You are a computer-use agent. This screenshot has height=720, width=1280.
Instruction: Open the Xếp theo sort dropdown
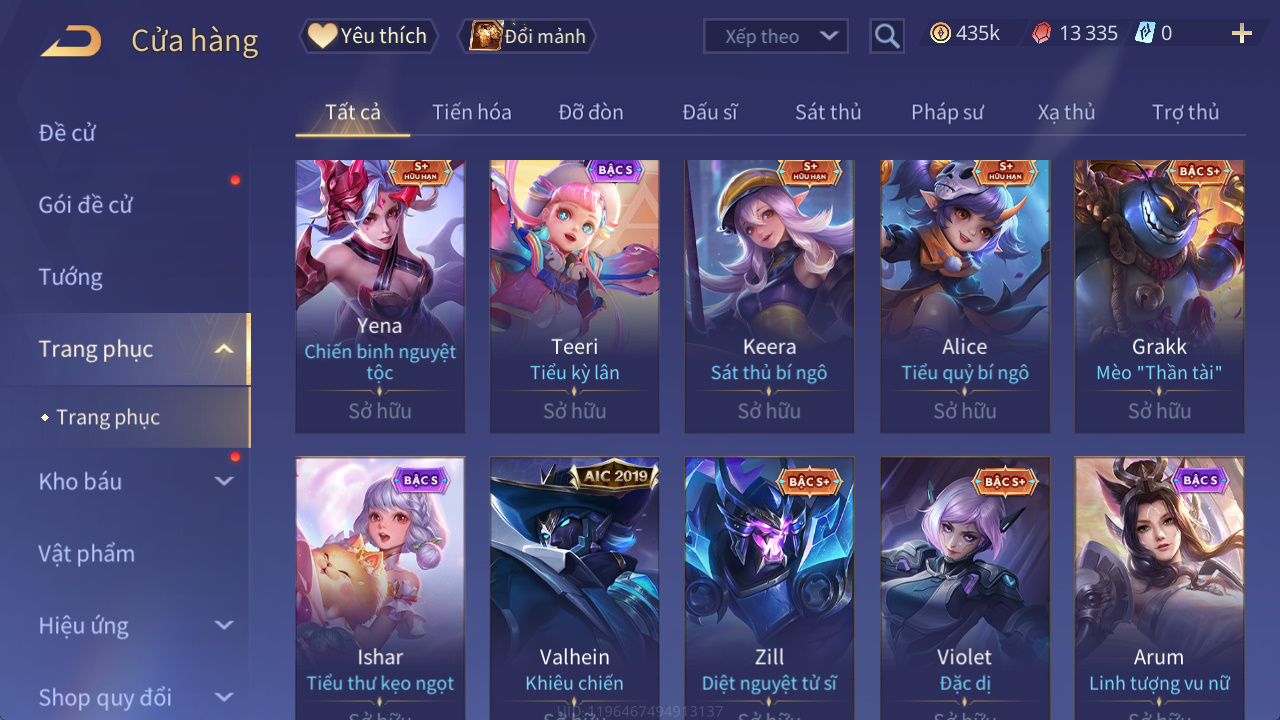coord(776,37)
